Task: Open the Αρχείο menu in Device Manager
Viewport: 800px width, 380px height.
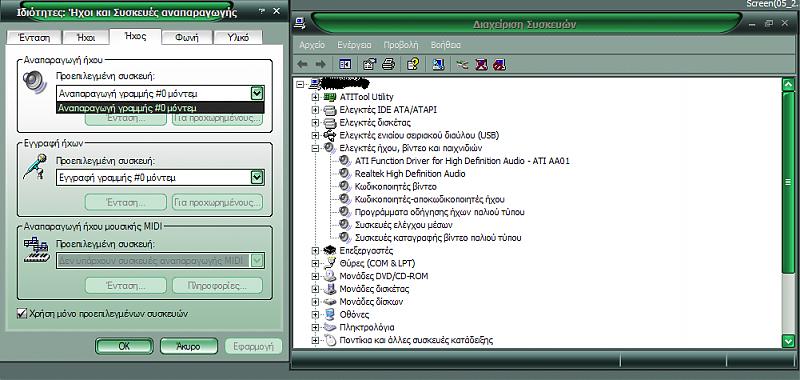Action: point(312,45)
